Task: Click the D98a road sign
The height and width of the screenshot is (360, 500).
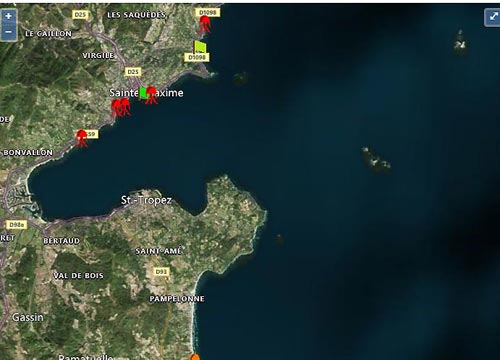Action: tap(17, 225)
